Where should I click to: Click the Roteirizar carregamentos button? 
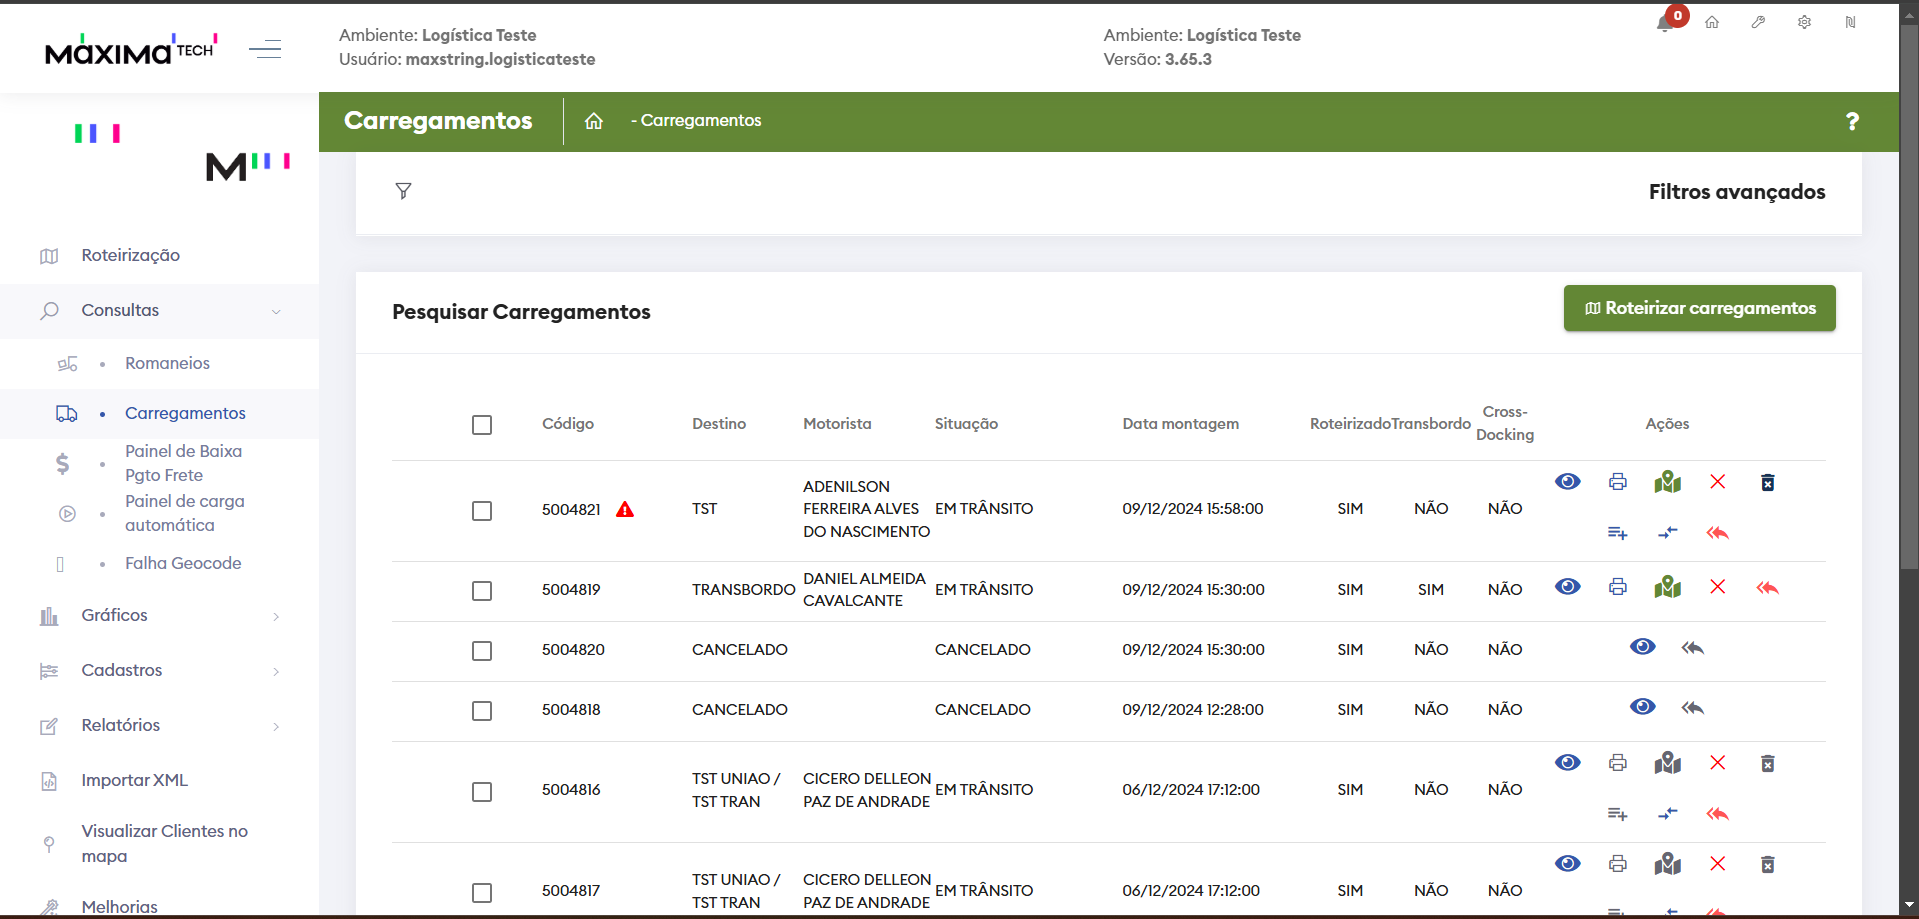pos(1699,308)
